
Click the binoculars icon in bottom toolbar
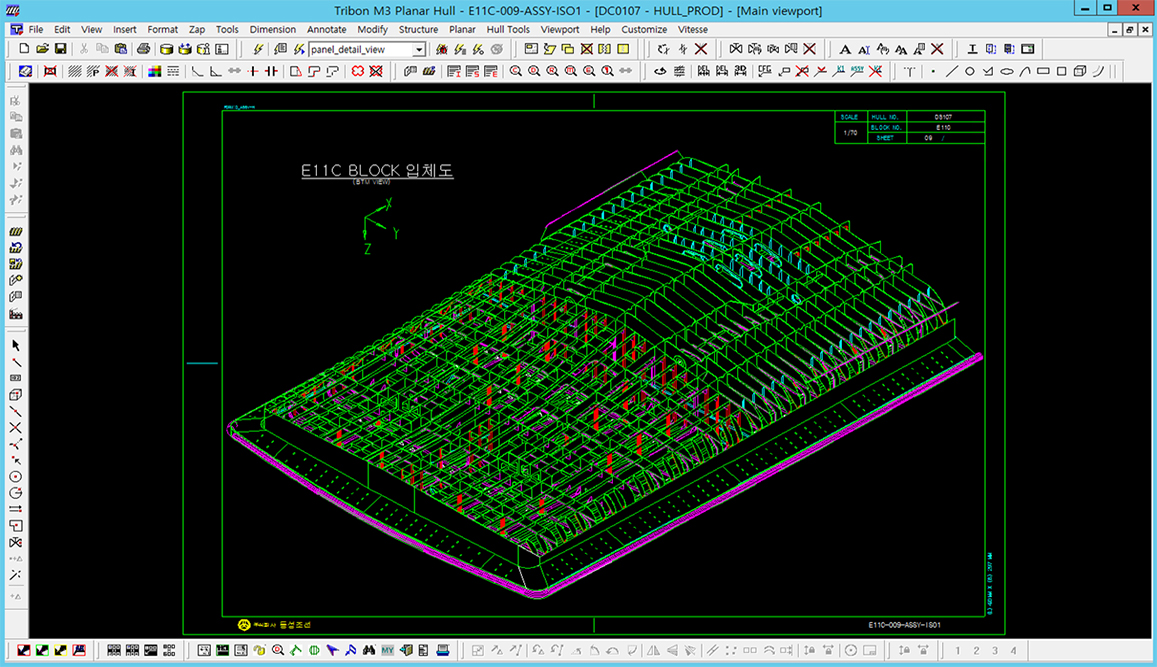coord(368,651)
